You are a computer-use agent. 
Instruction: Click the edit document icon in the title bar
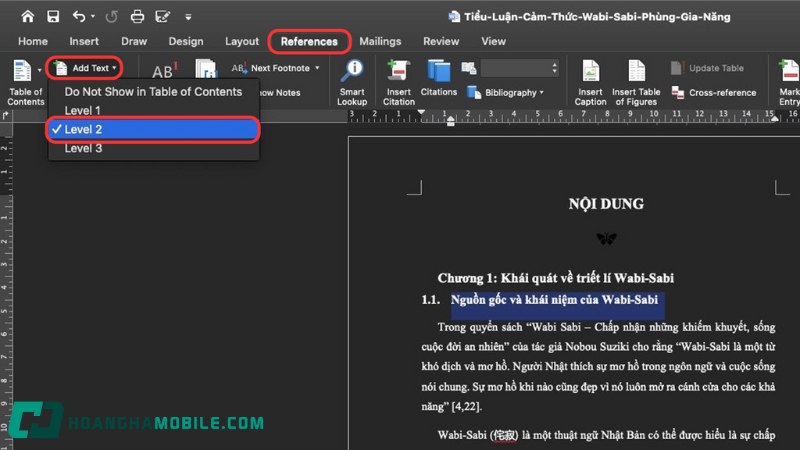(x=163, y=16)
